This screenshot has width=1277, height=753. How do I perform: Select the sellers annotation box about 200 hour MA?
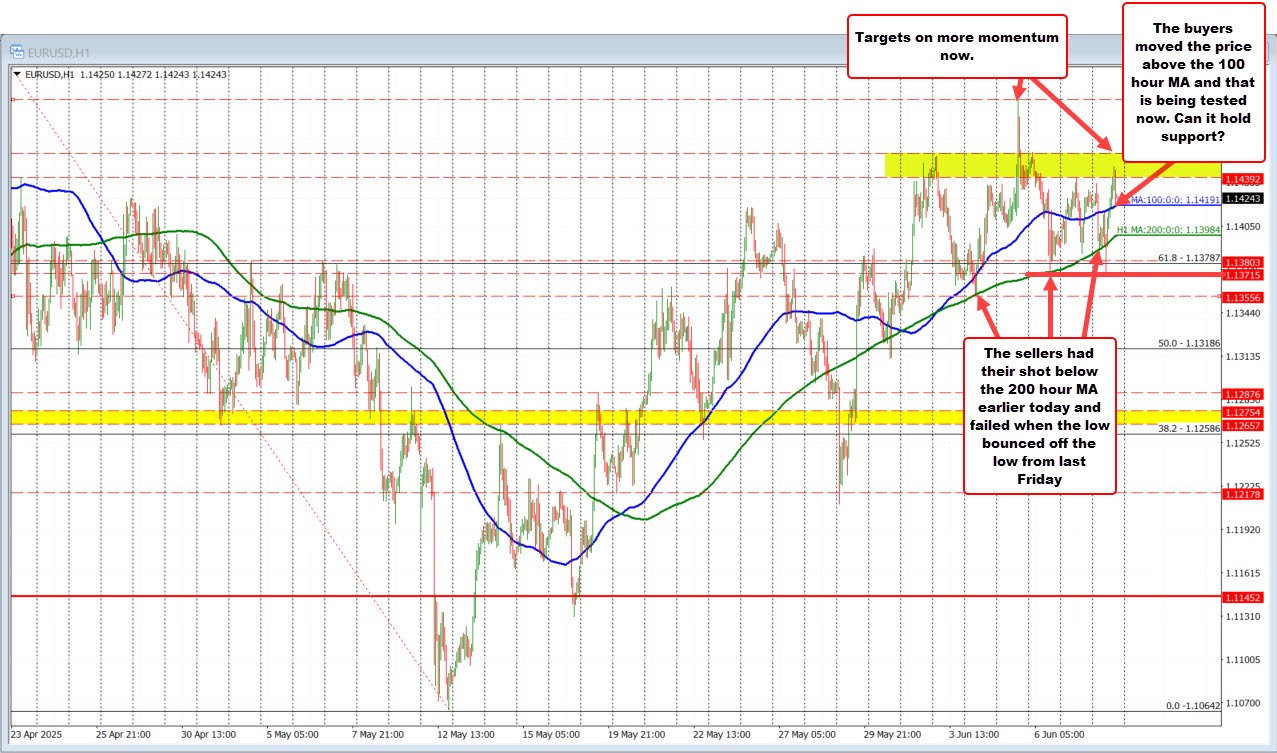(1040, 414)
